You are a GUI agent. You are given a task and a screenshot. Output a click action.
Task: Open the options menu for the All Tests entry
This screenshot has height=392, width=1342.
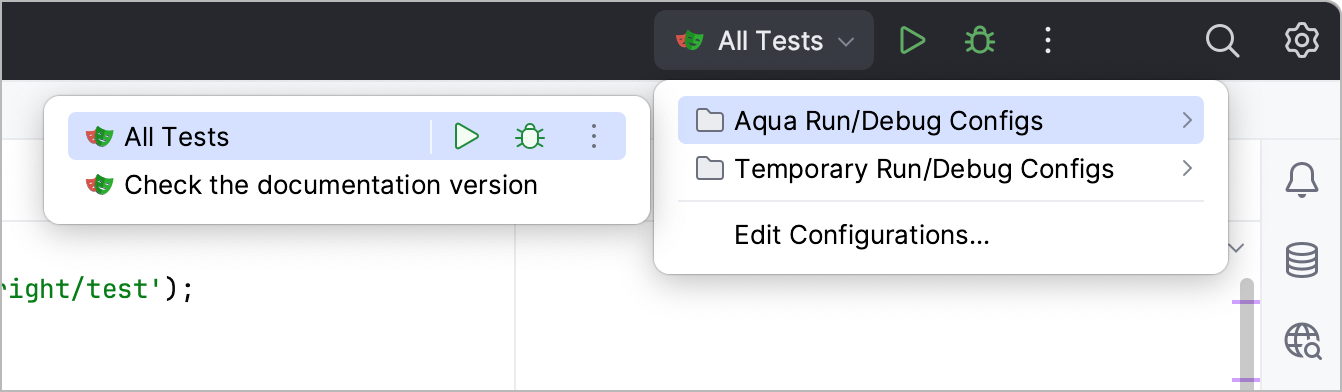click(594, 136)
